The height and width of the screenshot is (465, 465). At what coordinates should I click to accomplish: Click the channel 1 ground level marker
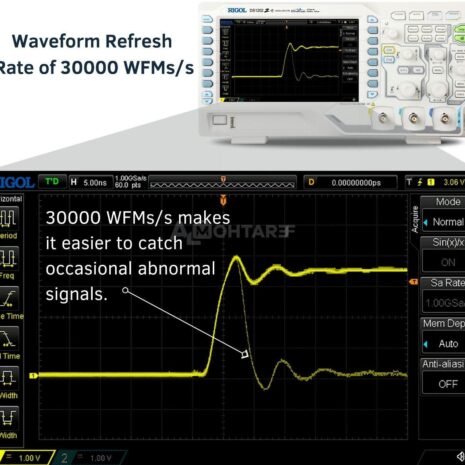(33, 376)
